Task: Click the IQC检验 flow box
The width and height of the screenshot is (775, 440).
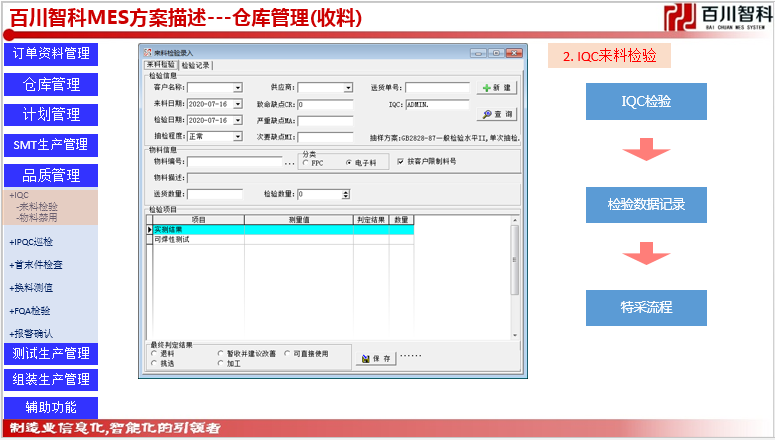Action: [646, 101]
